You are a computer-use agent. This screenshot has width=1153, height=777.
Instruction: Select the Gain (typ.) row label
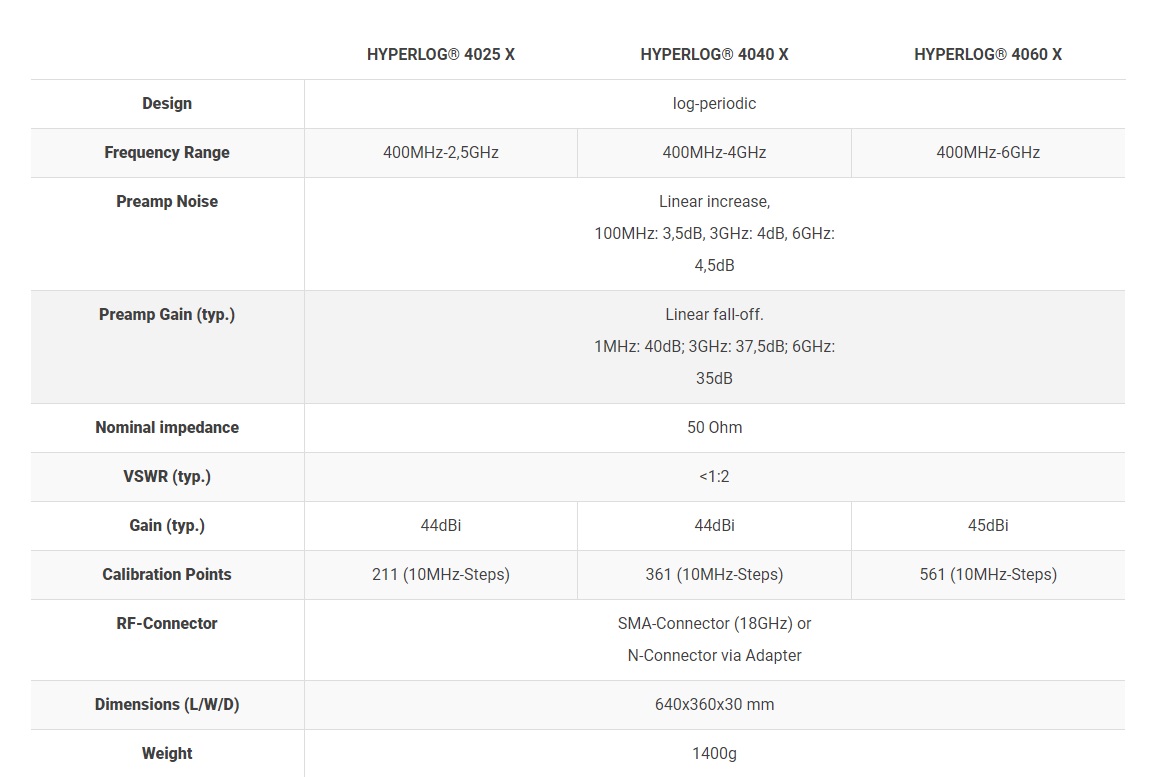[x=167, y=526]
